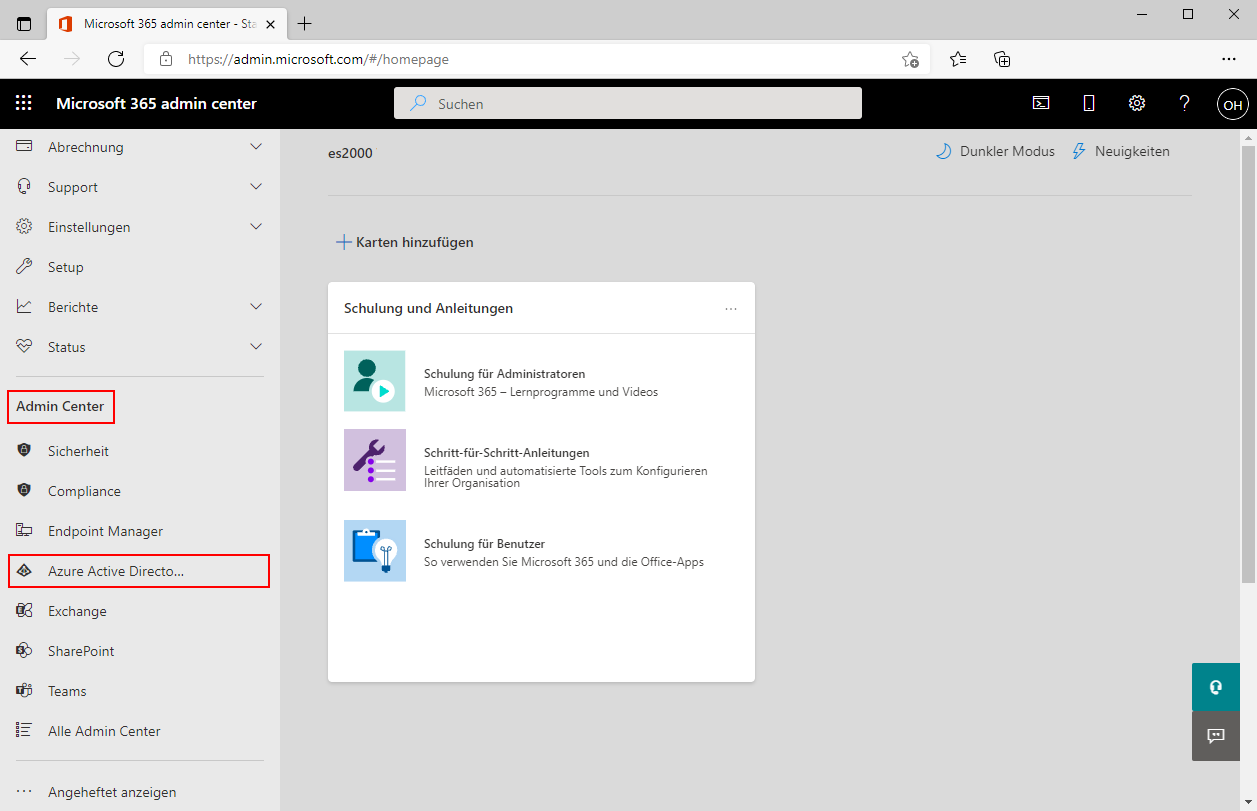
Task: Go back with browser back arrow
Action: [x=28, y=59]
